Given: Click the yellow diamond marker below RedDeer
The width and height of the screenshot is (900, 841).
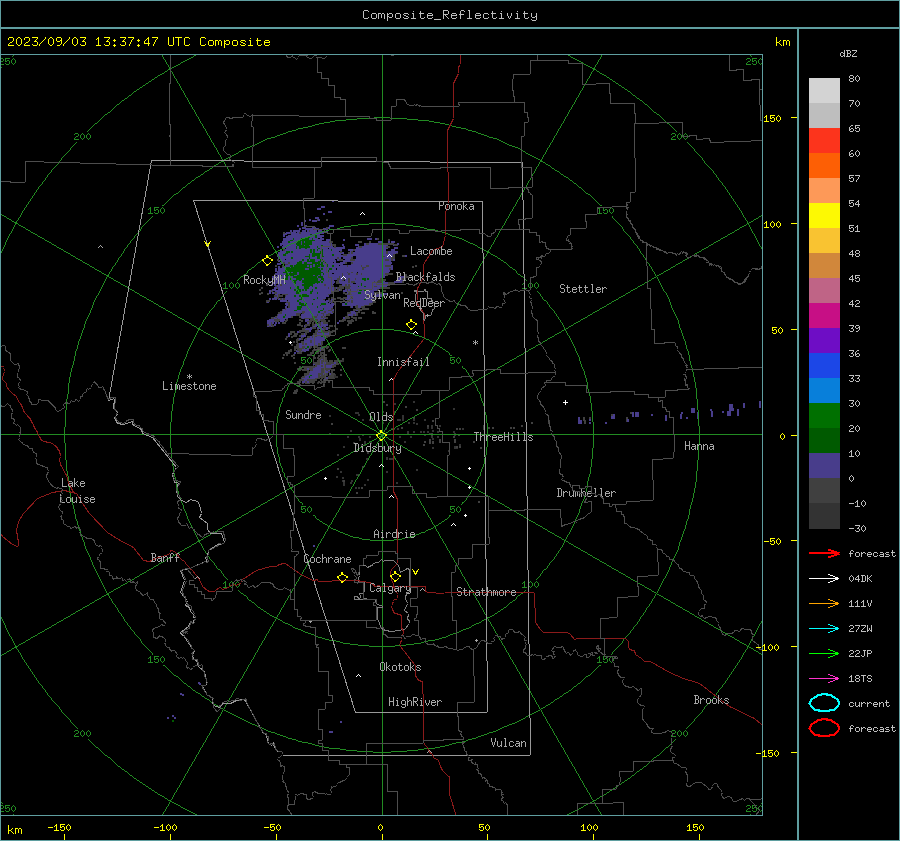Looking at the screenshot, I should [x=411, y=325].
